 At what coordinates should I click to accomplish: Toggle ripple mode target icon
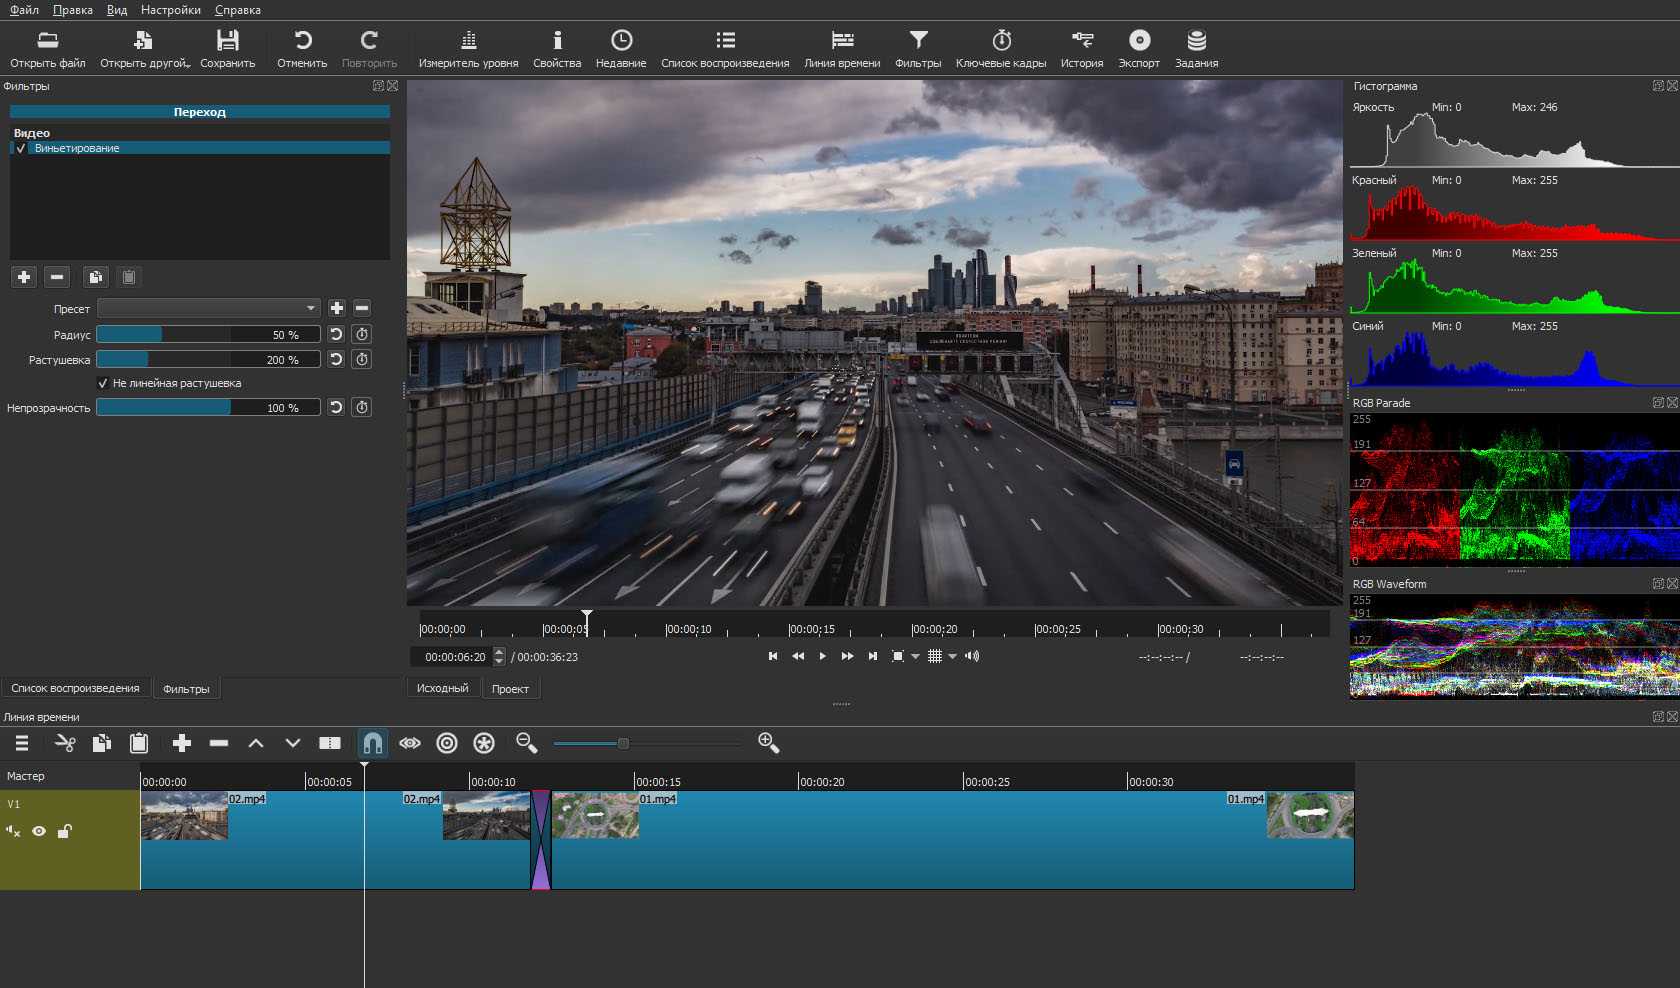coord(447,743)
